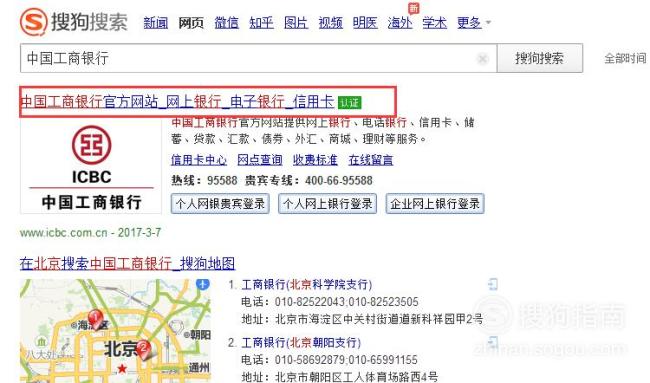The image size is (650, 383).
Task: Click the www.icbc.com.cn URL text
Action: [63, 233]
